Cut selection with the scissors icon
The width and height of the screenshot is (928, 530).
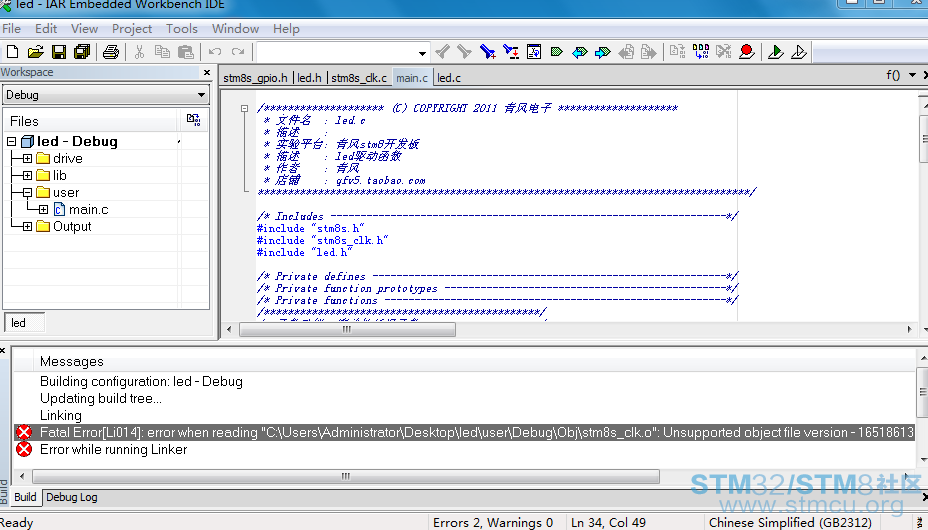(x=139, y=52)
